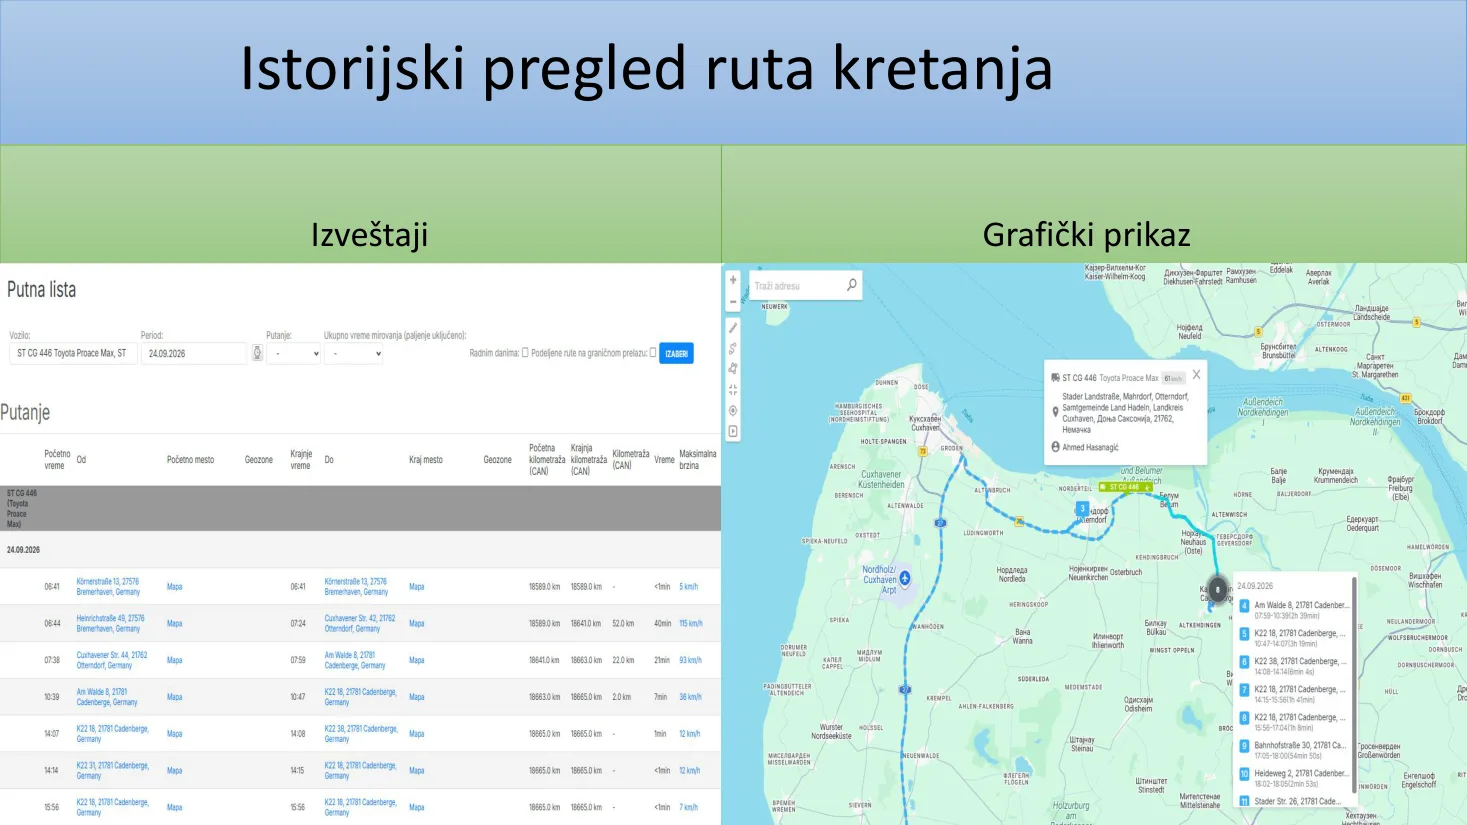
Task: Click the grey cluster marker 8 on map
Action: pos(1217,589)
